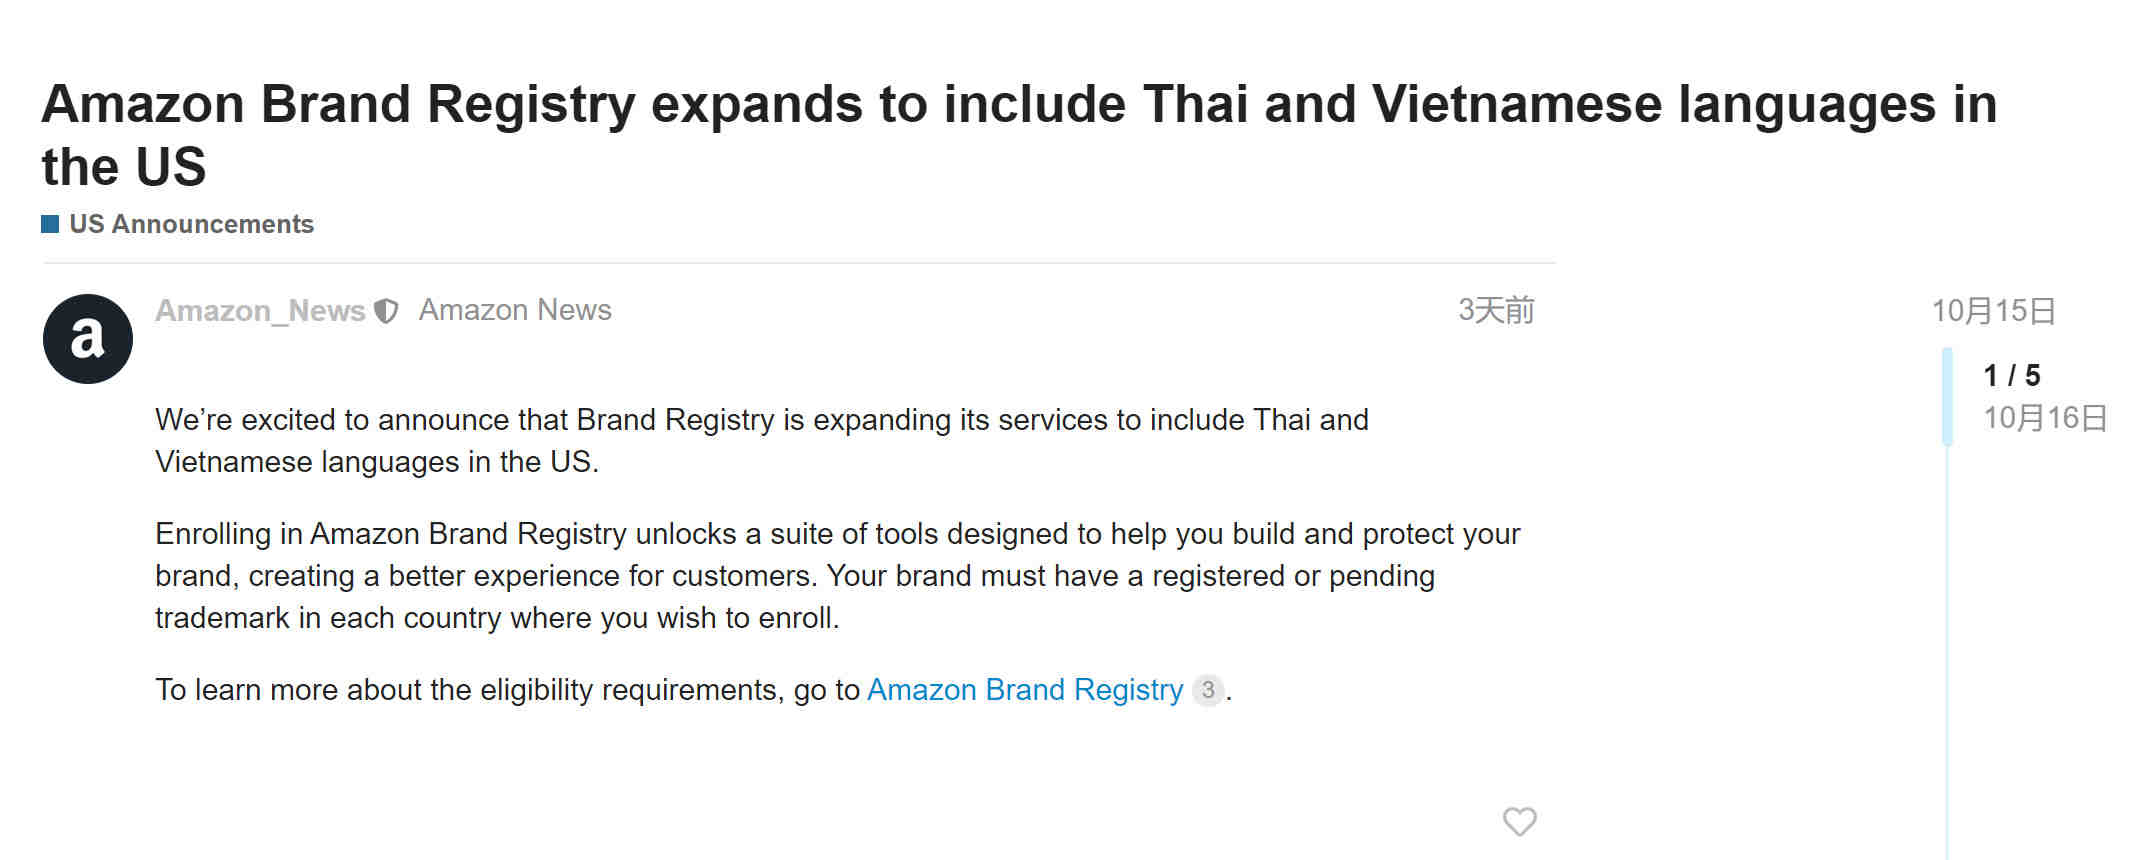Click the Amazon News display name
The height and width of the screenshot is (860, 2155).
point(515,310)
